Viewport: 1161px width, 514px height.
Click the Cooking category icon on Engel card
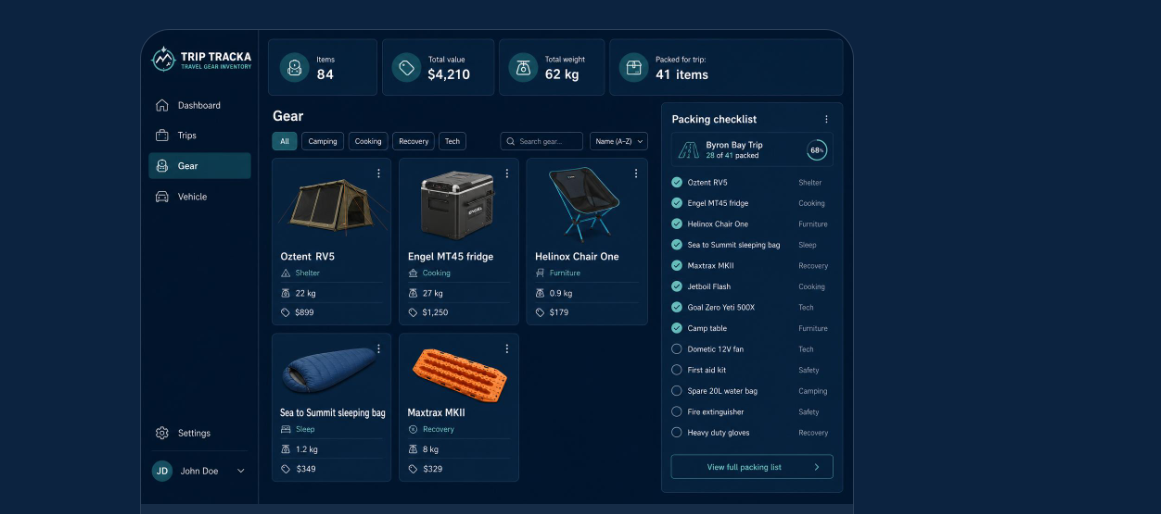coord(413,273)
